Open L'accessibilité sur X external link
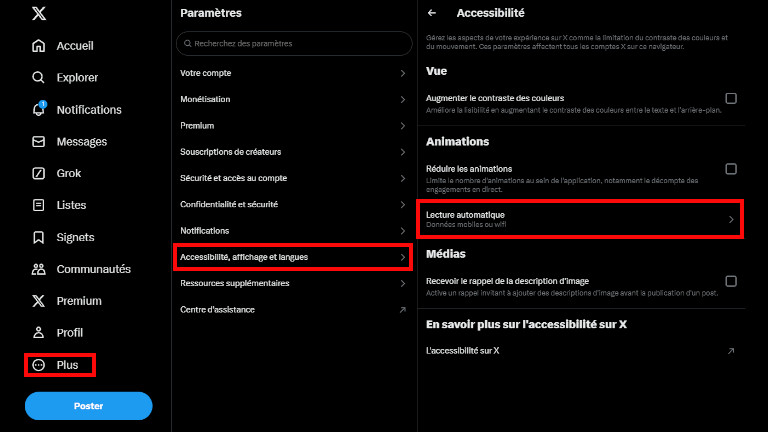The height and width of the screenshot is (432, 768). 731,351
